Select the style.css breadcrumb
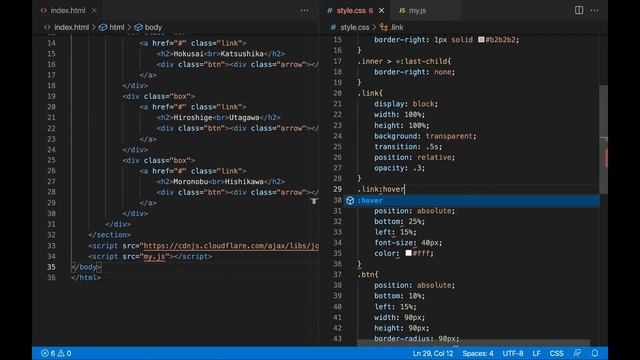 354,27
